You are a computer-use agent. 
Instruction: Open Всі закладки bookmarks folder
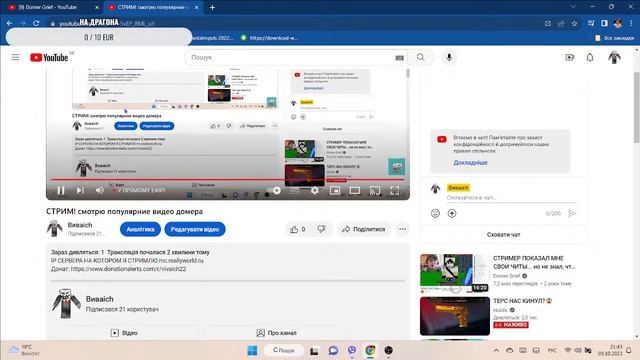615,38
